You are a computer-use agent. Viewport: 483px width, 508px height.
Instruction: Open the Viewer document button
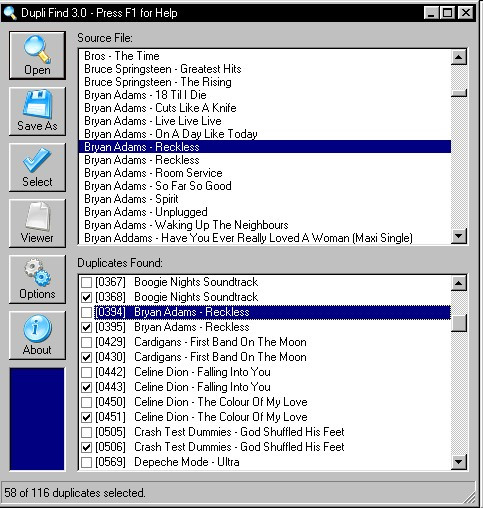click(37, 223)
